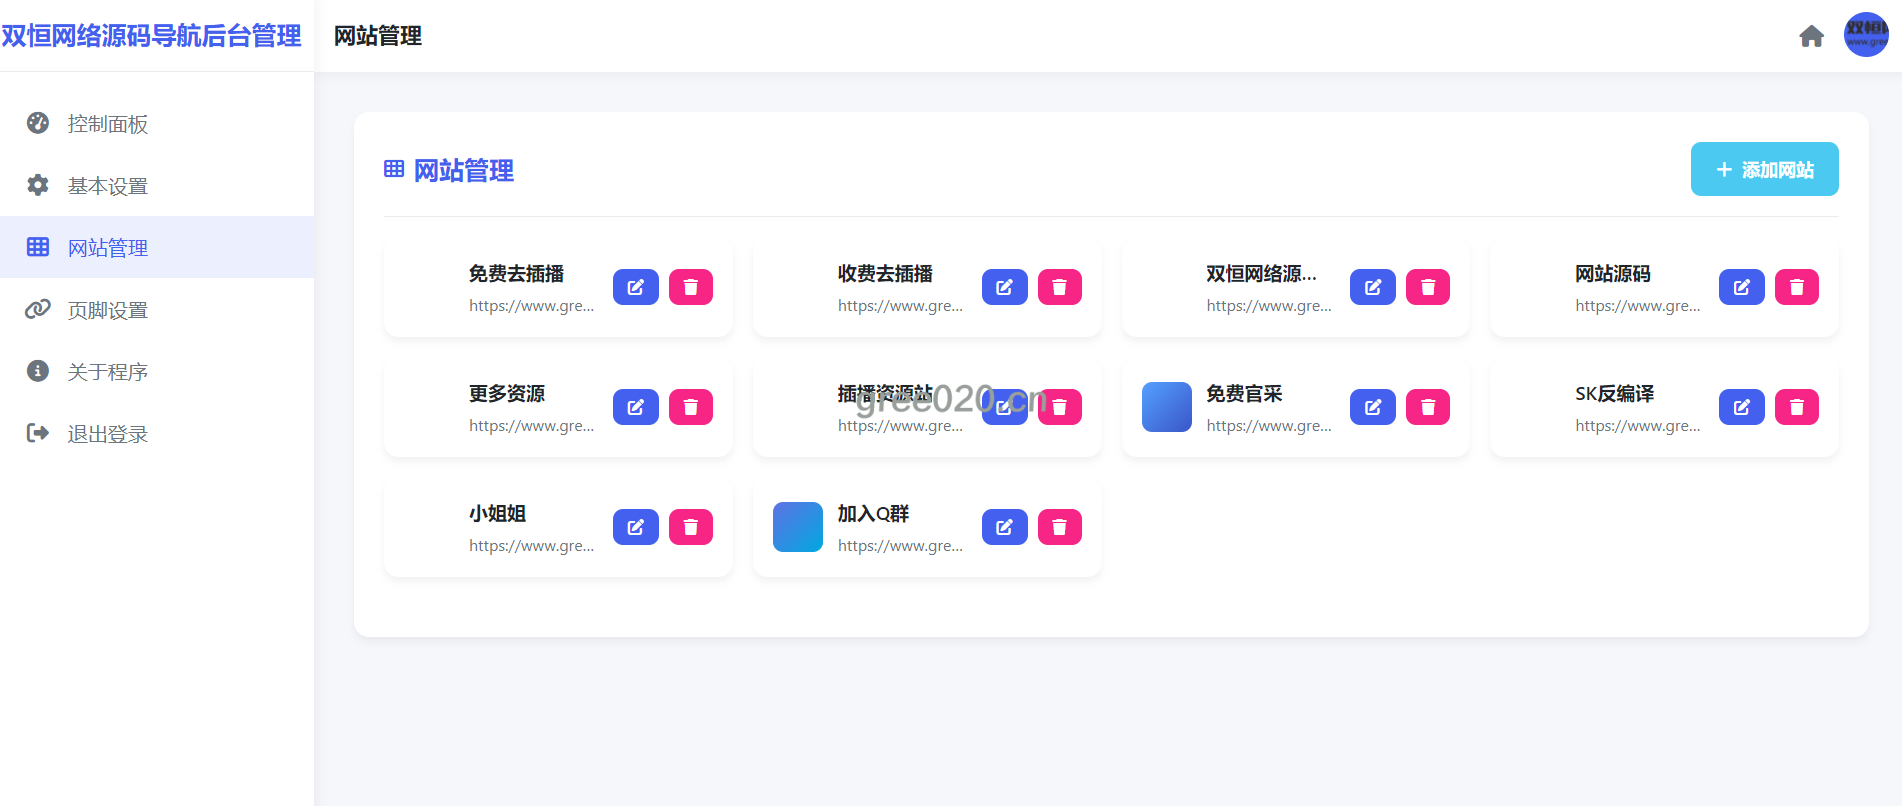
Task: Edit the SK反编译 website entry
Action: coord(1741,407)
